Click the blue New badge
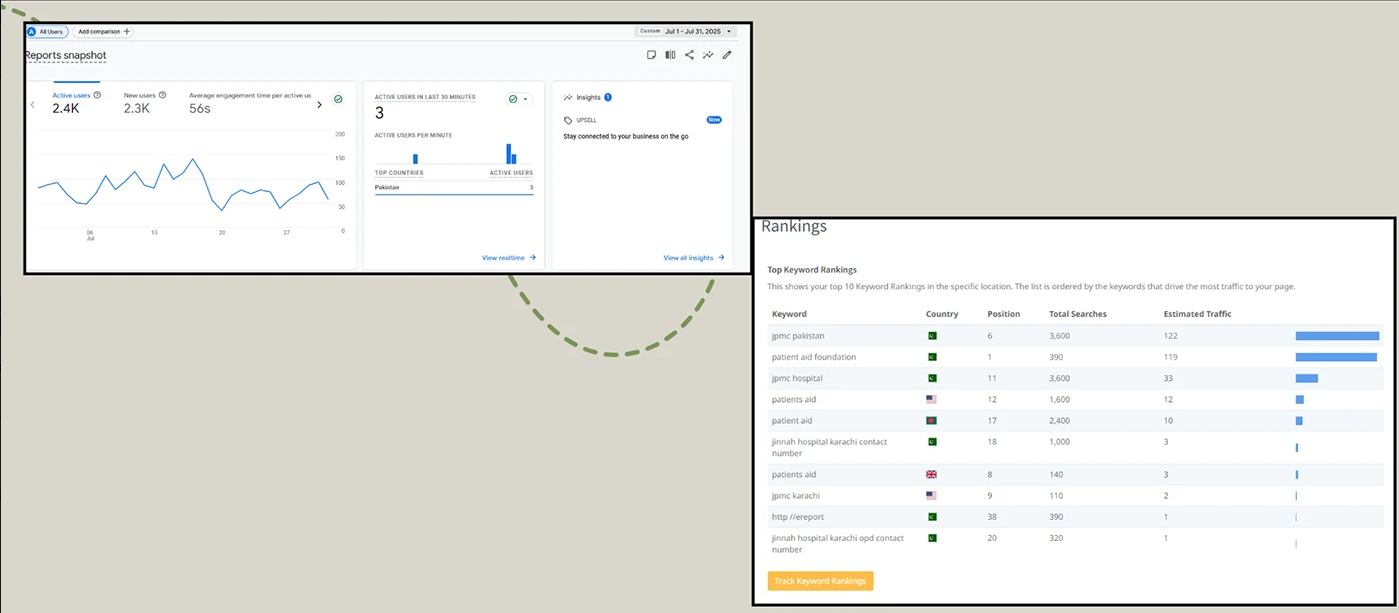Image resolution: width=1399 pixels, height=613 pixels. (714, 120)
